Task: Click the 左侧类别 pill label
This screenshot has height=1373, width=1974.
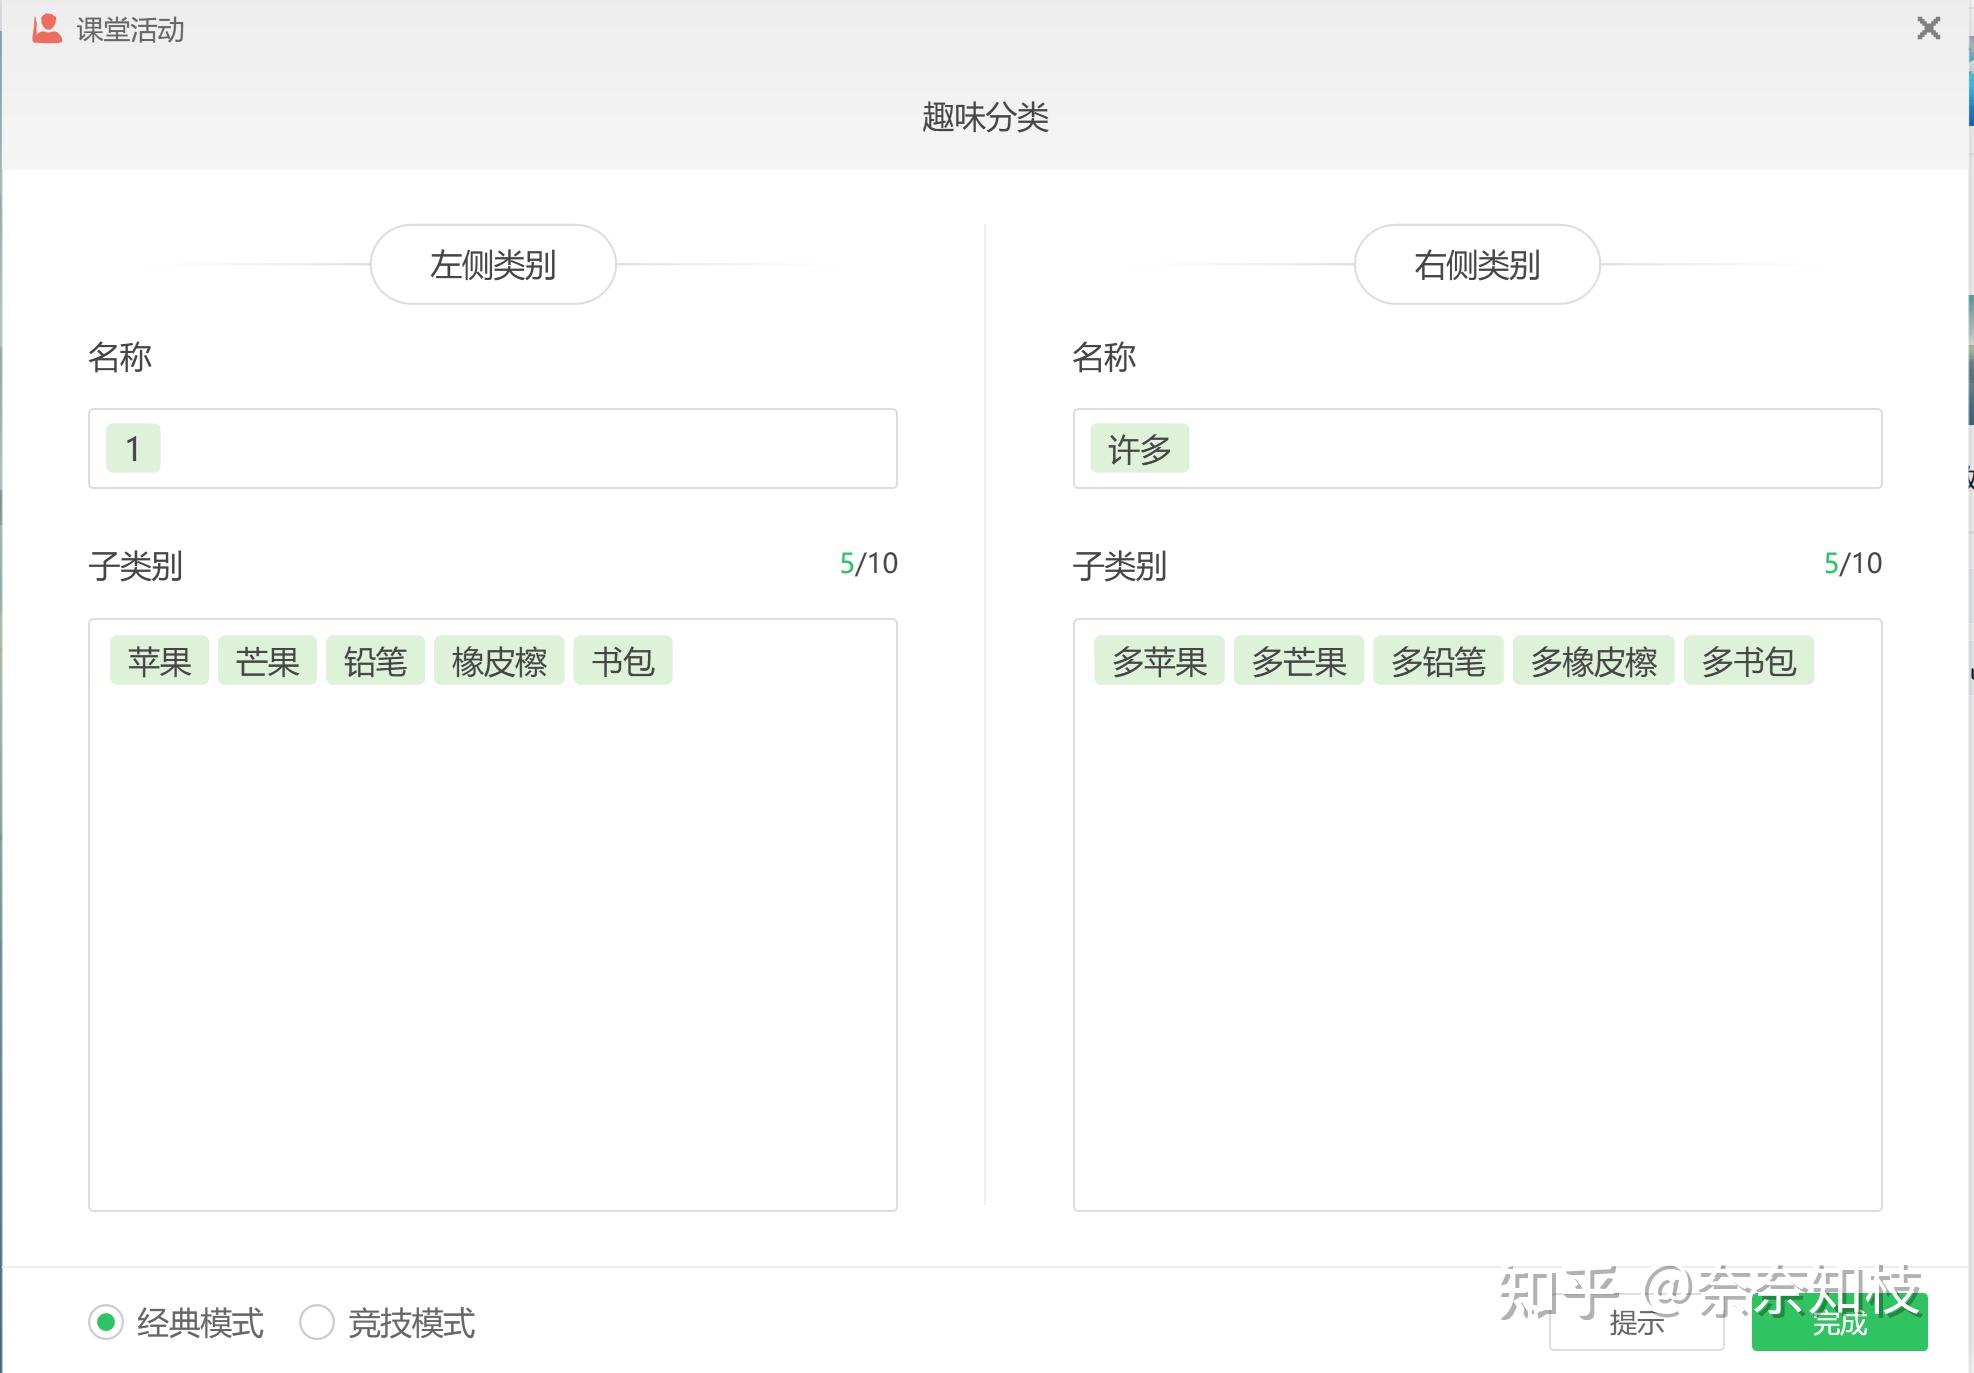Action: [493, 264]
